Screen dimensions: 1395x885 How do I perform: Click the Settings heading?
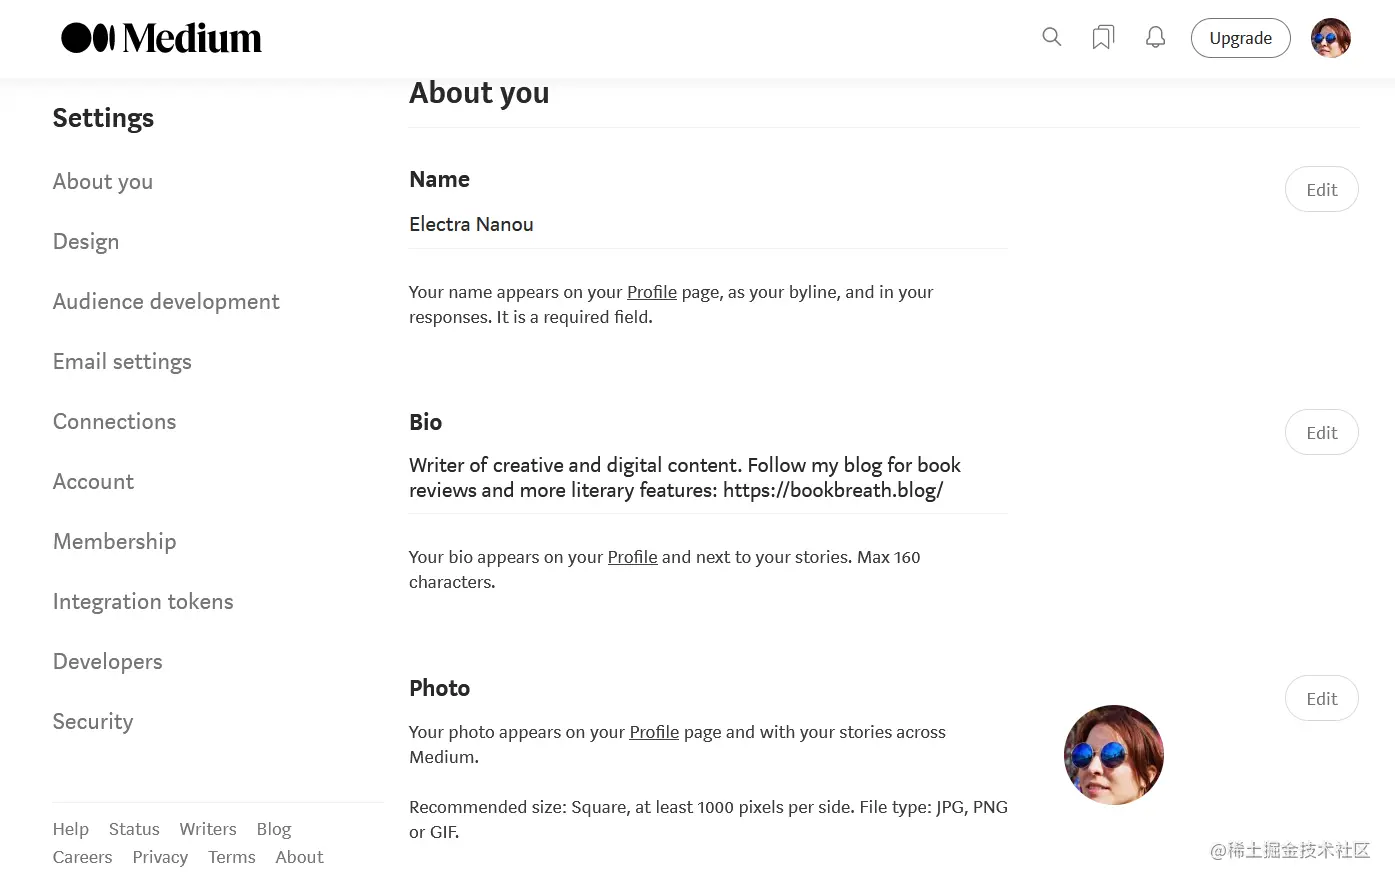103,118
